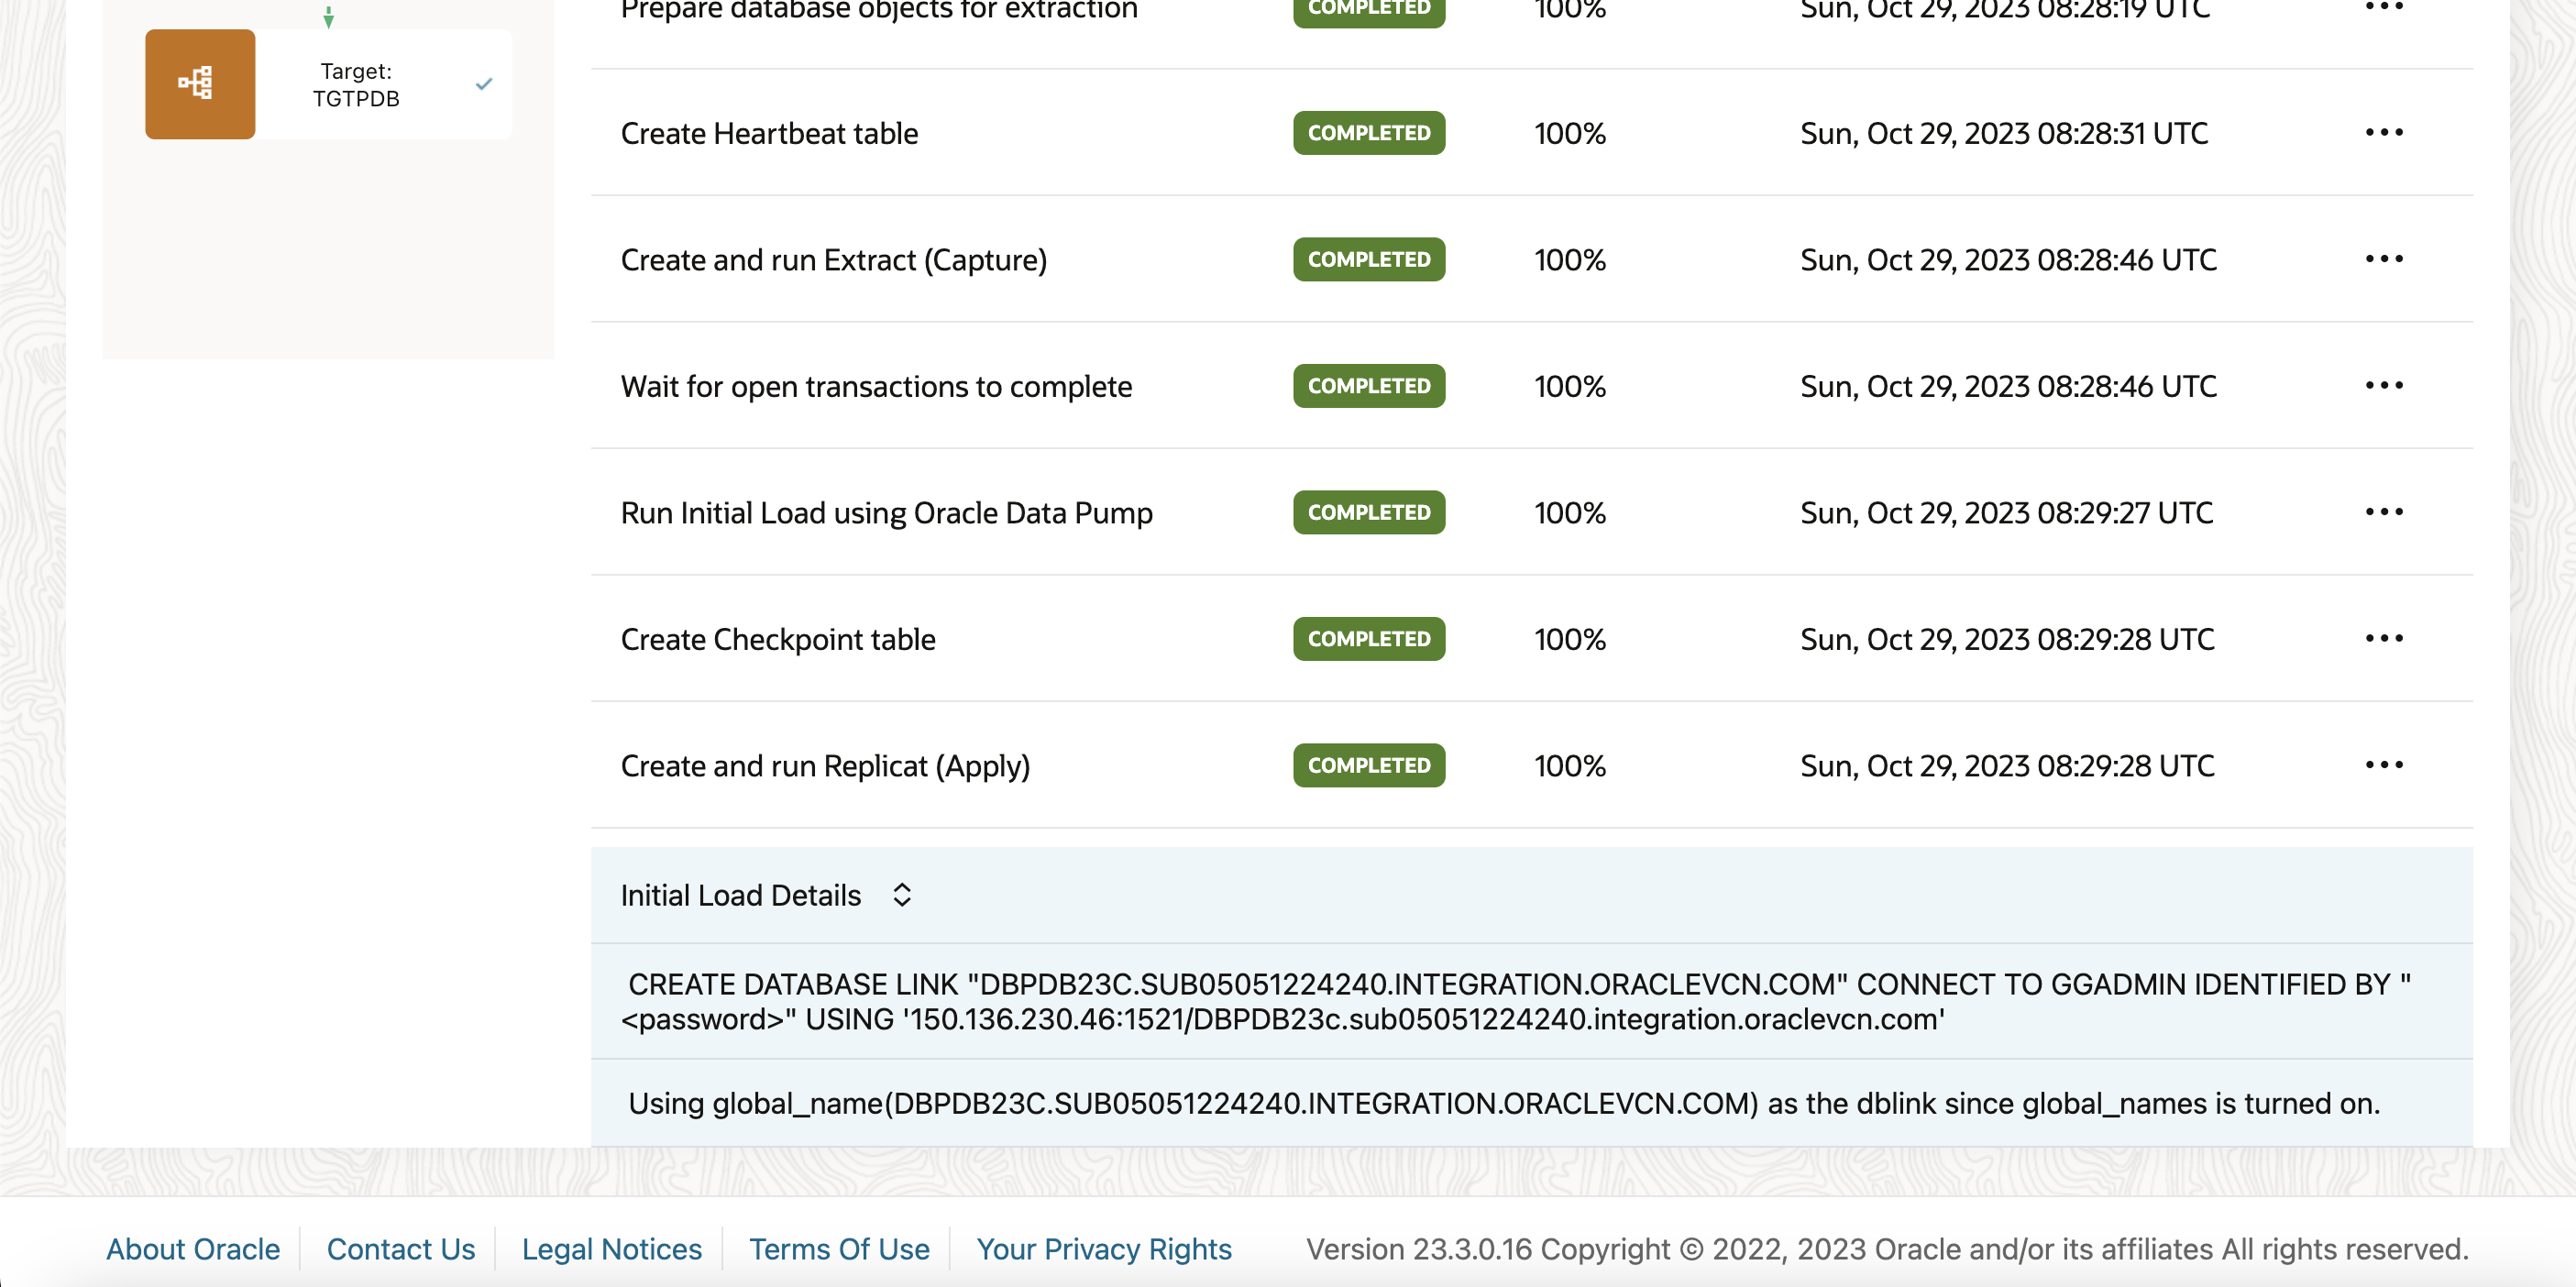The height and width of the screenshot is (1287, 2576).
Task: Open actions menu for Create Checkpoint table
Action: 2383,638
